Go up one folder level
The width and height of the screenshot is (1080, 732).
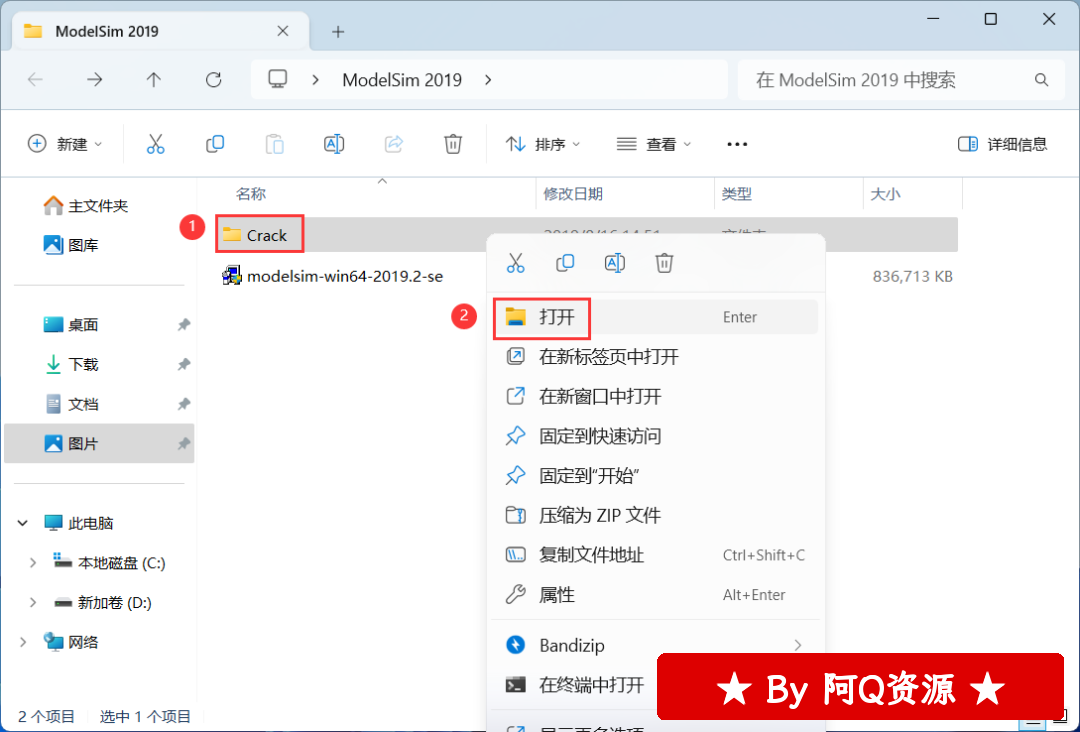pos(154,80)
